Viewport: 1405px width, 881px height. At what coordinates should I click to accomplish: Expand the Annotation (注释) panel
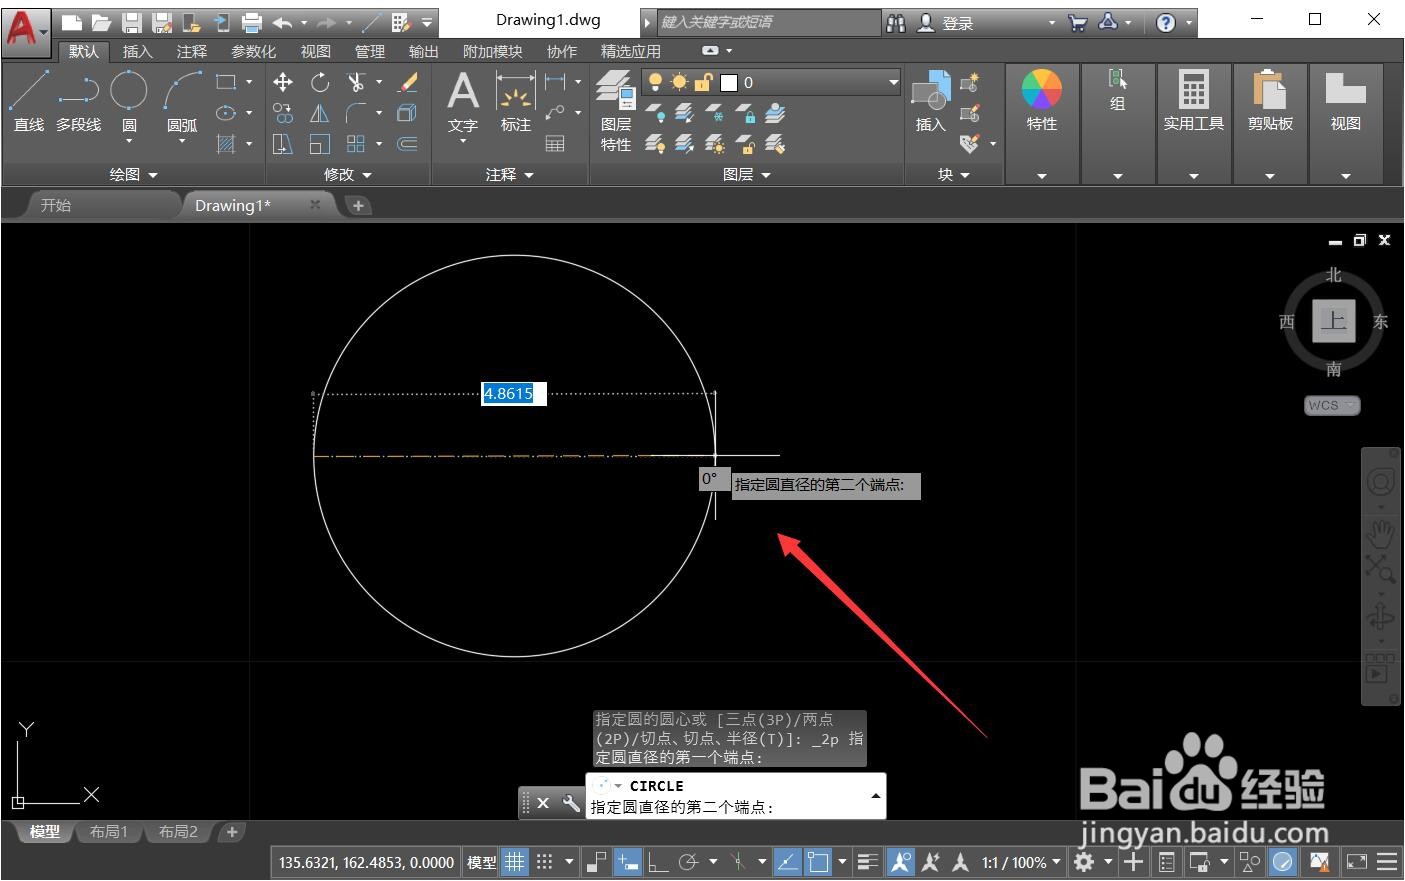pyautogui.click(x=510, y=174)
